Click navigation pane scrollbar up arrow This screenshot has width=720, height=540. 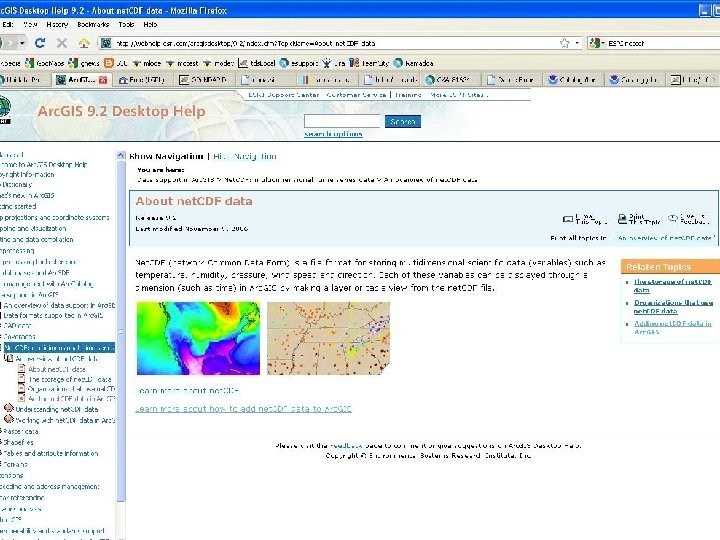121,155
